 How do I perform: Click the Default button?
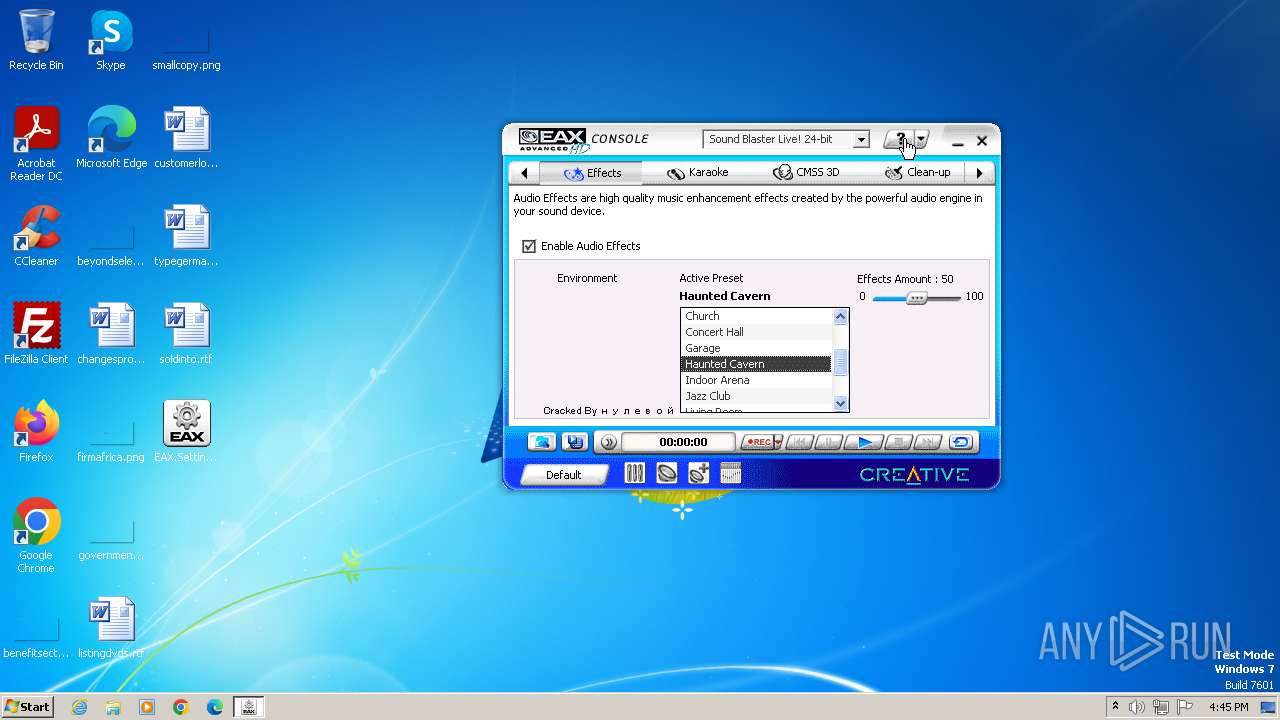(563, 475)
